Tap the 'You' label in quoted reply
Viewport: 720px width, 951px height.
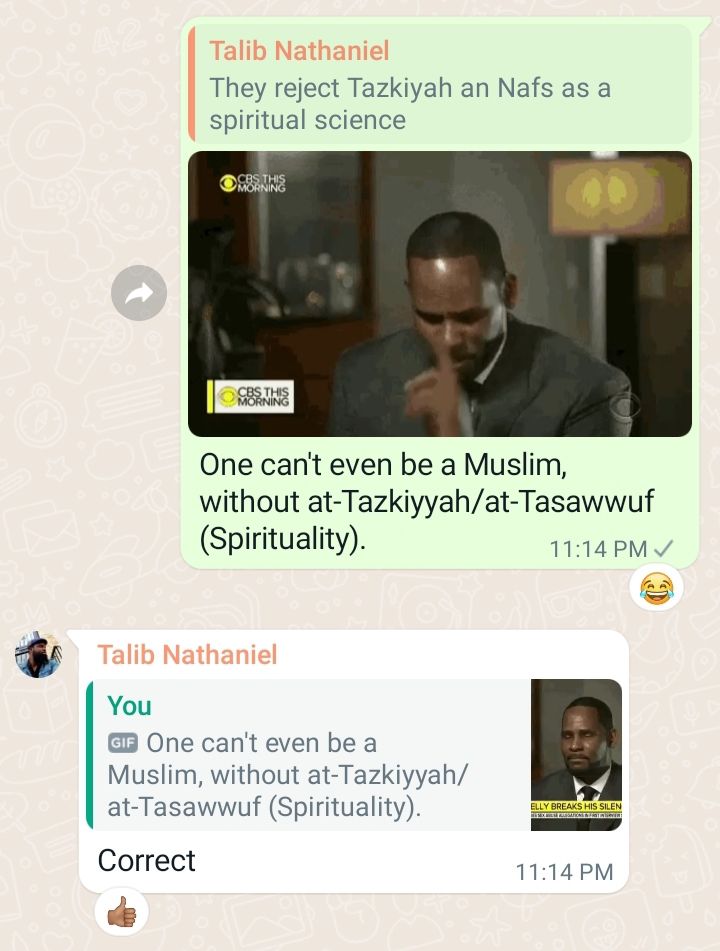click(x=129, y=706)
